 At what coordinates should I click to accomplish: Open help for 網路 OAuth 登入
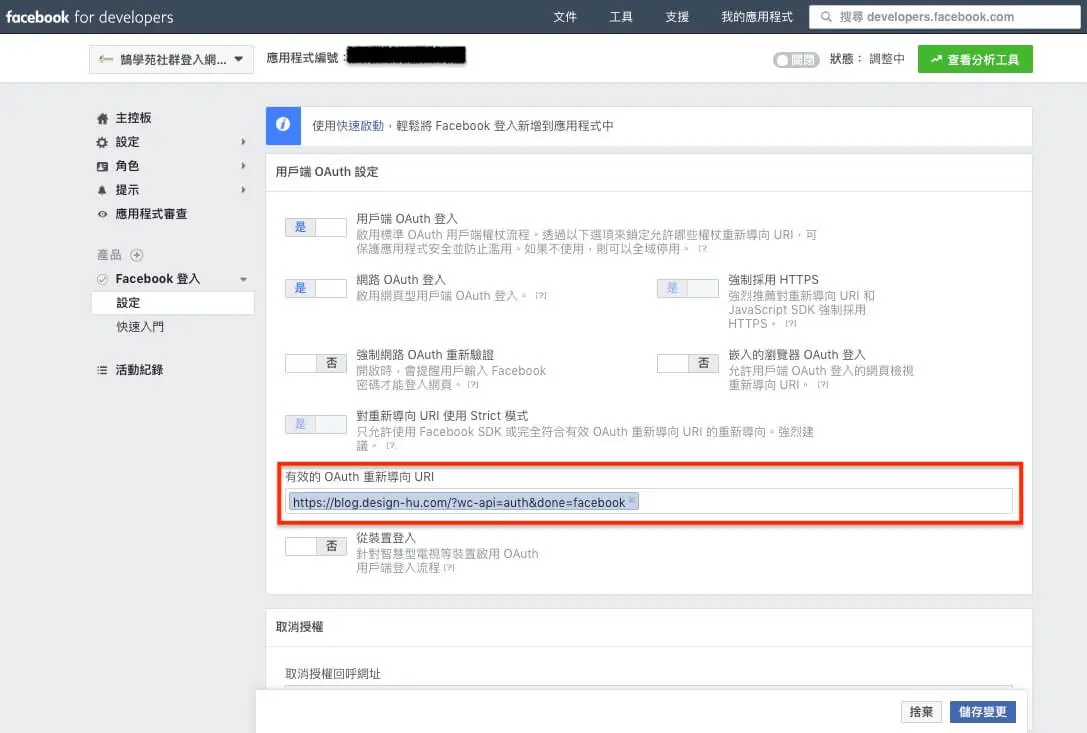(x=541, y=296)
